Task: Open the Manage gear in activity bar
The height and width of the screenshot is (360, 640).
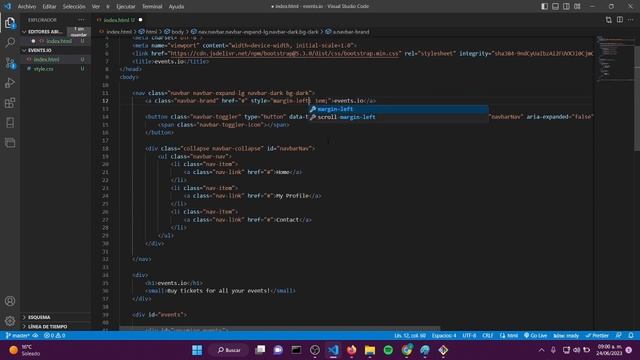Action: tap(10, 321)
